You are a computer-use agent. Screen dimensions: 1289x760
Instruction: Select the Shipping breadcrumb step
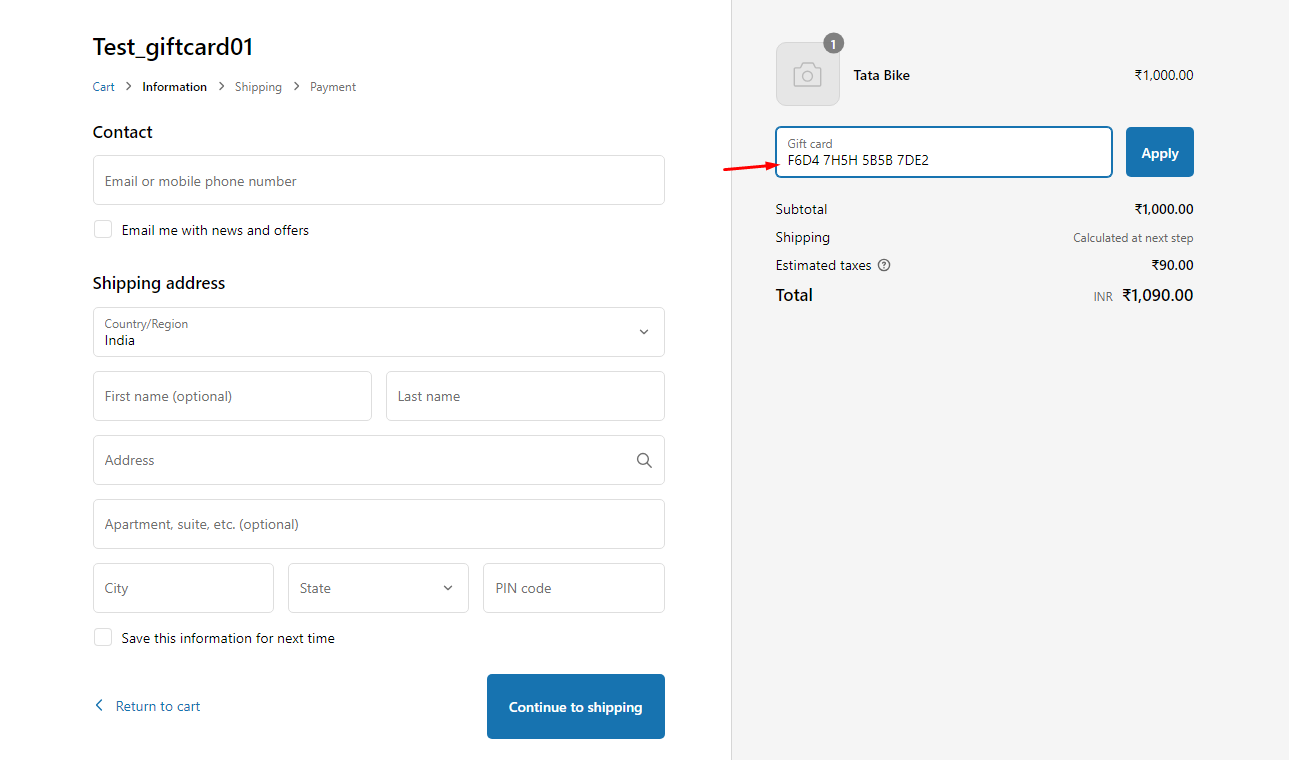coord(258,87)
